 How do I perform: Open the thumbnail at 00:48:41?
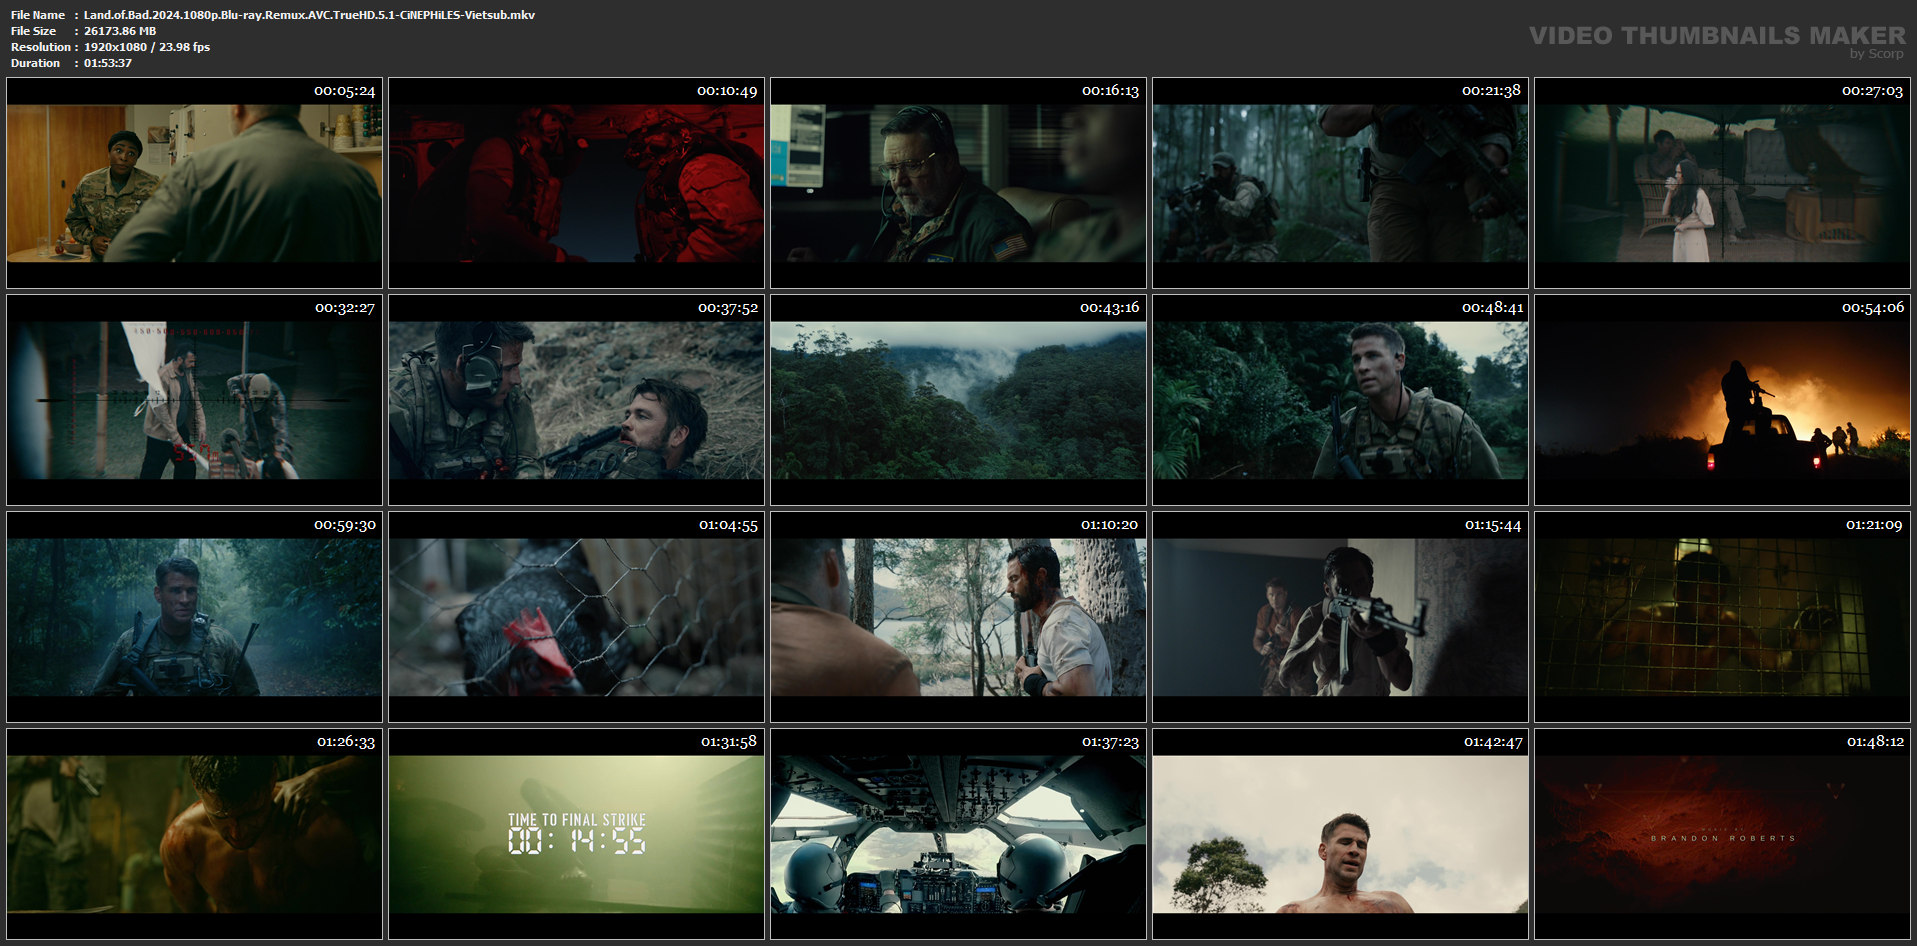pyautogui.click(x=1340, y=400)
